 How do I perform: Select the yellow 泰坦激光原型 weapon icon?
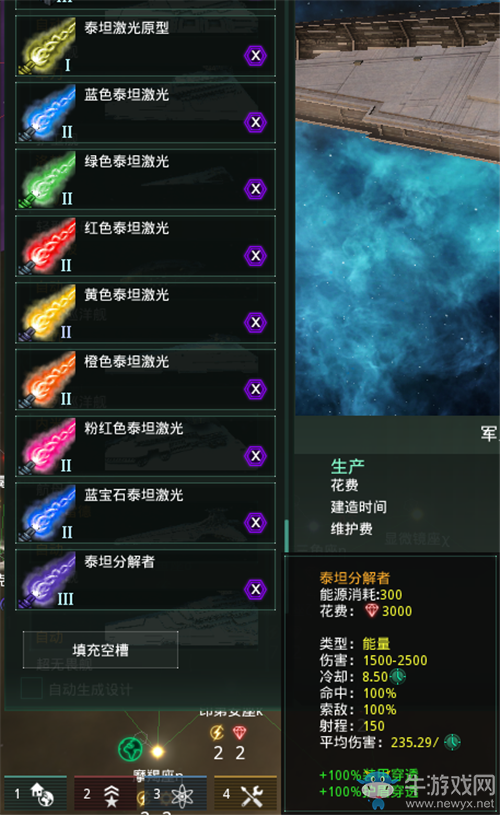point(47,46)
